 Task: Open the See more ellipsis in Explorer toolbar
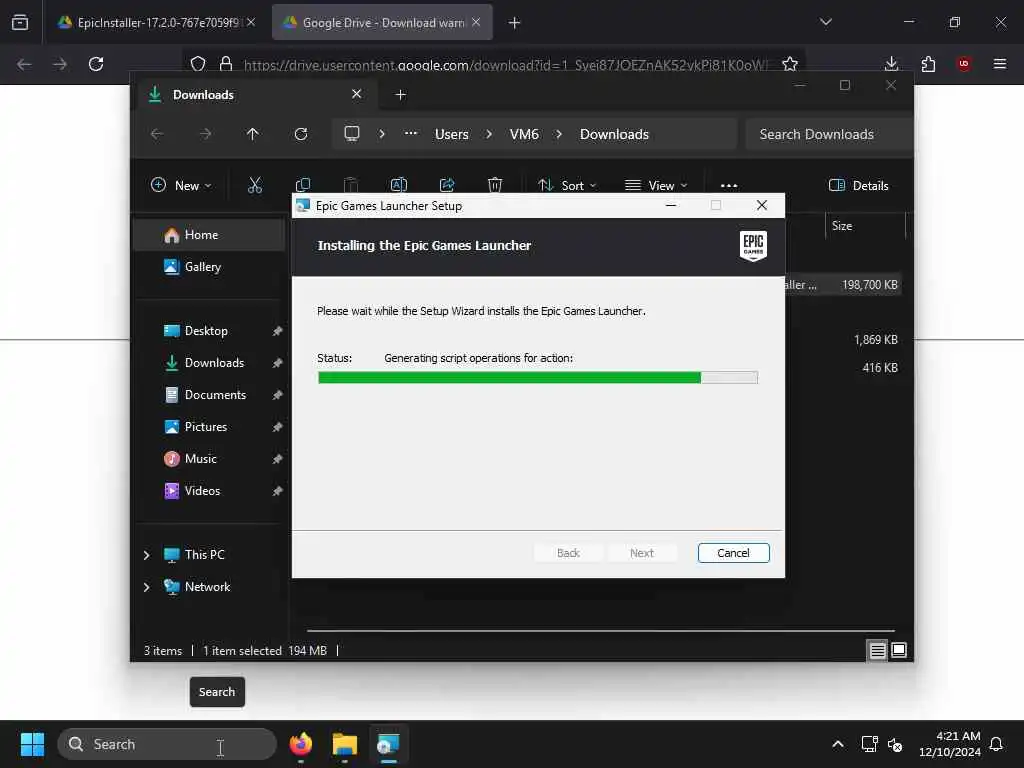(729, 185)
